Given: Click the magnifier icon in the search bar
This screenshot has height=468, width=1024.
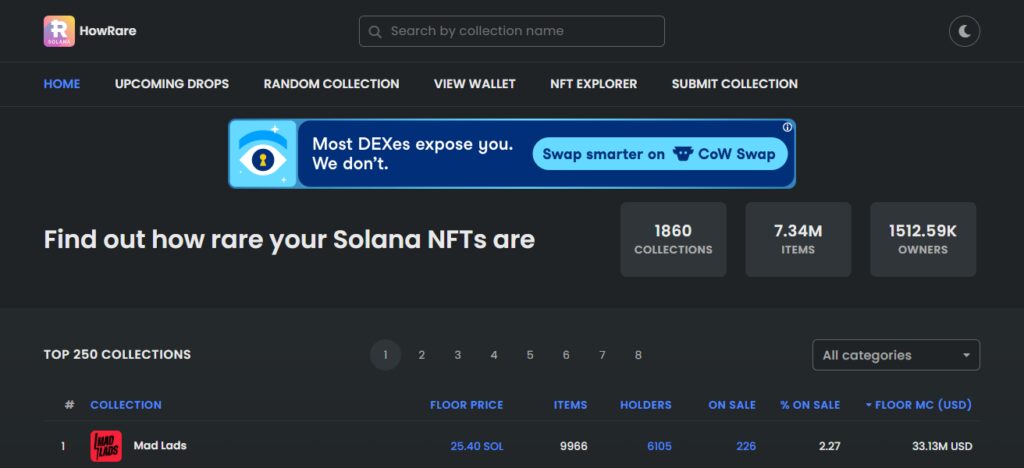Looking at the screenshot, I should tap(375, 31).
